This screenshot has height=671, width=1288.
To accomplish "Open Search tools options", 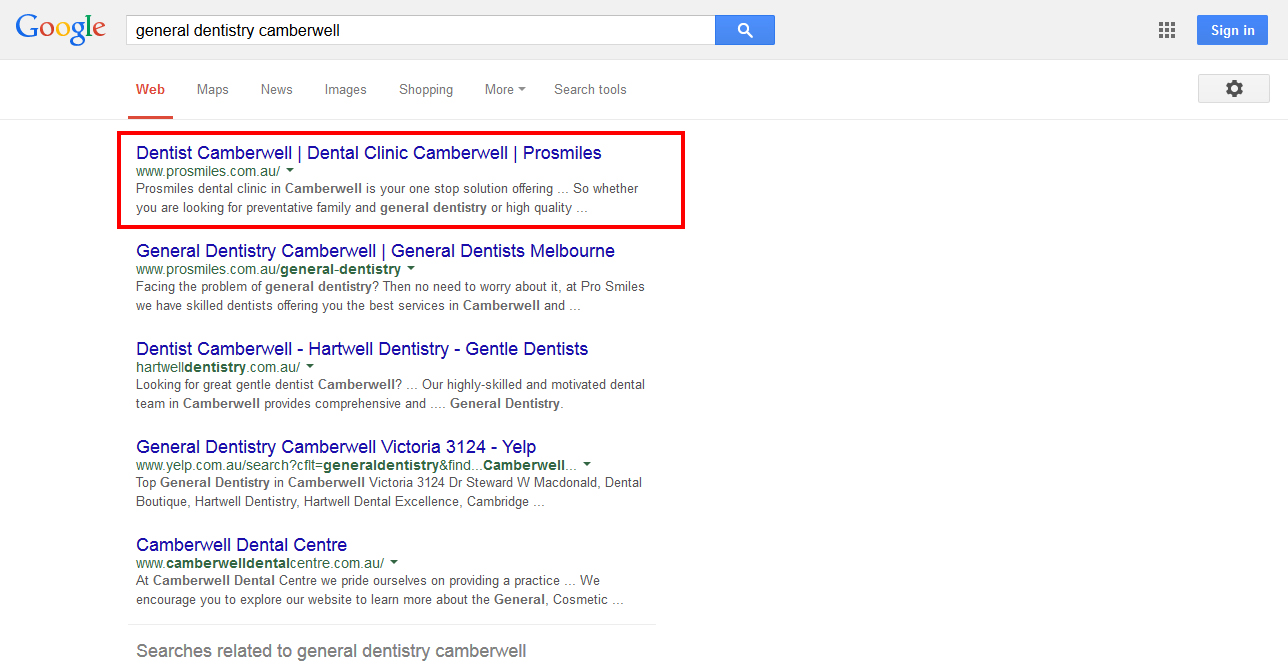I will tap(590, 89).
